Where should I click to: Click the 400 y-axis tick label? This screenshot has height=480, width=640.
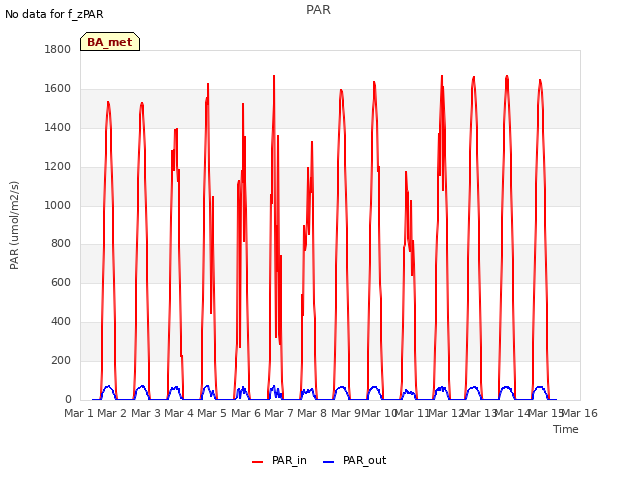61,322
